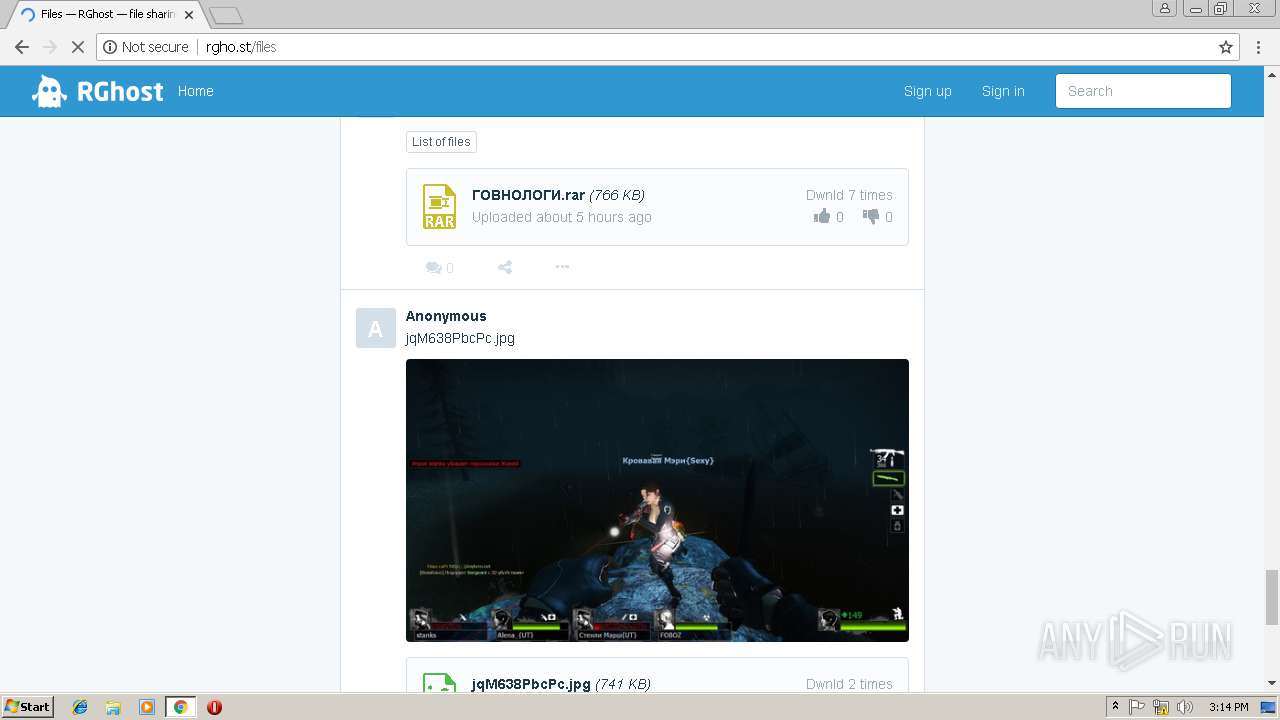Click the Chrome taskbar icon
This screenshot has height=720, width=1280.
(180, 707)
